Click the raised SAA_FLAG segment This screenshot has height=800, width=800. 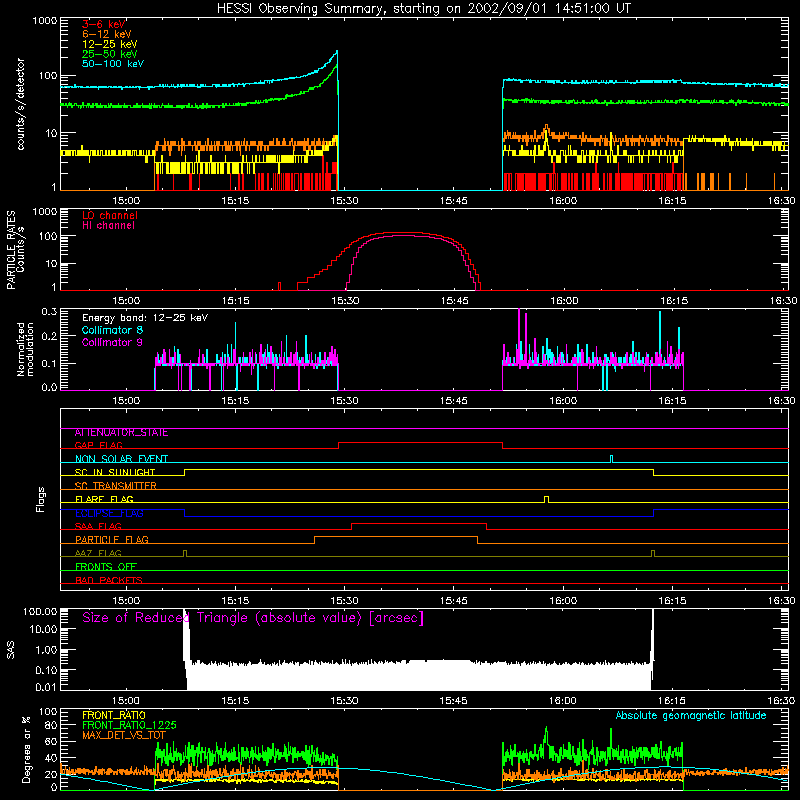coord(419,523)
